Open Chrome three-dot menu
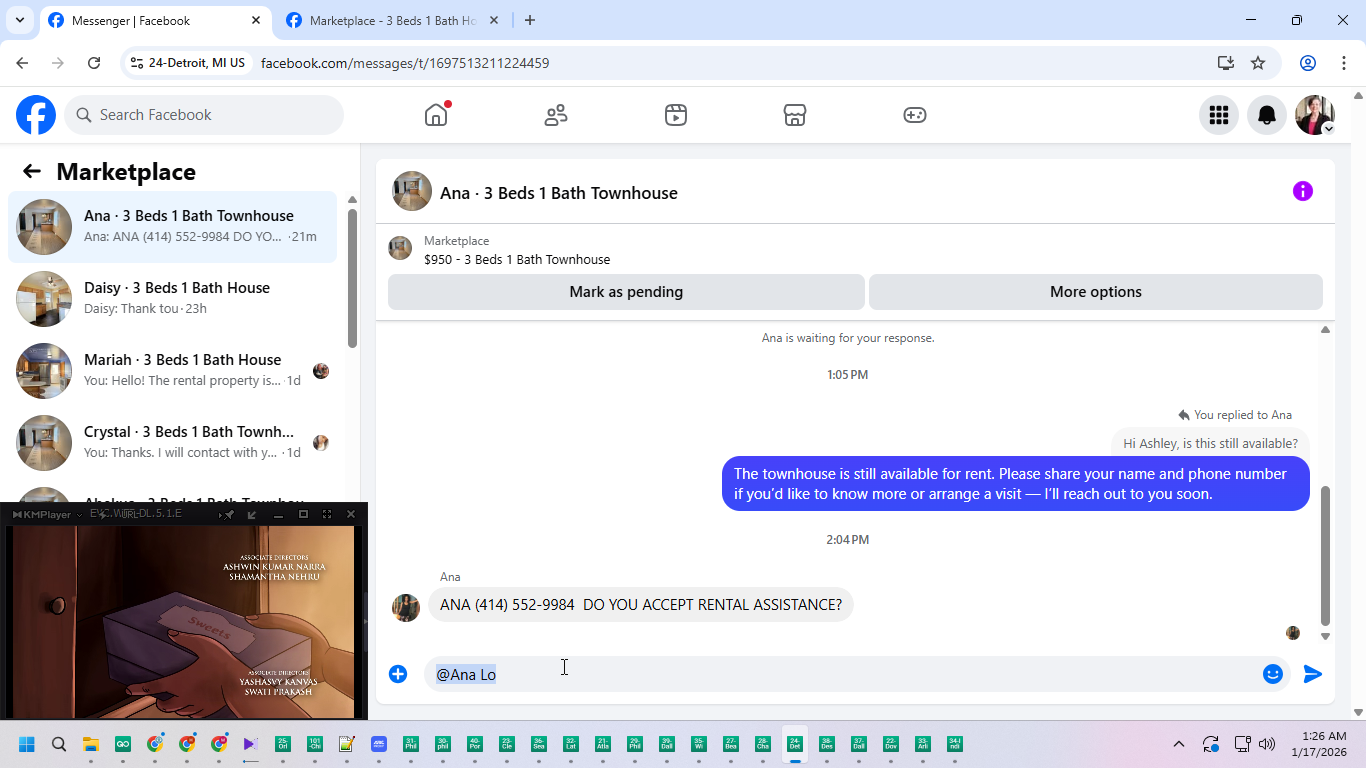This screenshot has height=768, width=1366. pyautogui.click(x=1343, y=63)
